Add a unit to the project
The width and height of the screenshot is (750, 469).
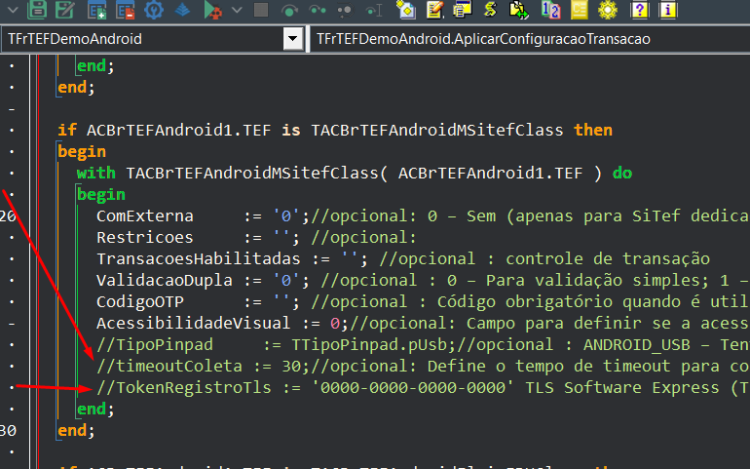[97, 10]
